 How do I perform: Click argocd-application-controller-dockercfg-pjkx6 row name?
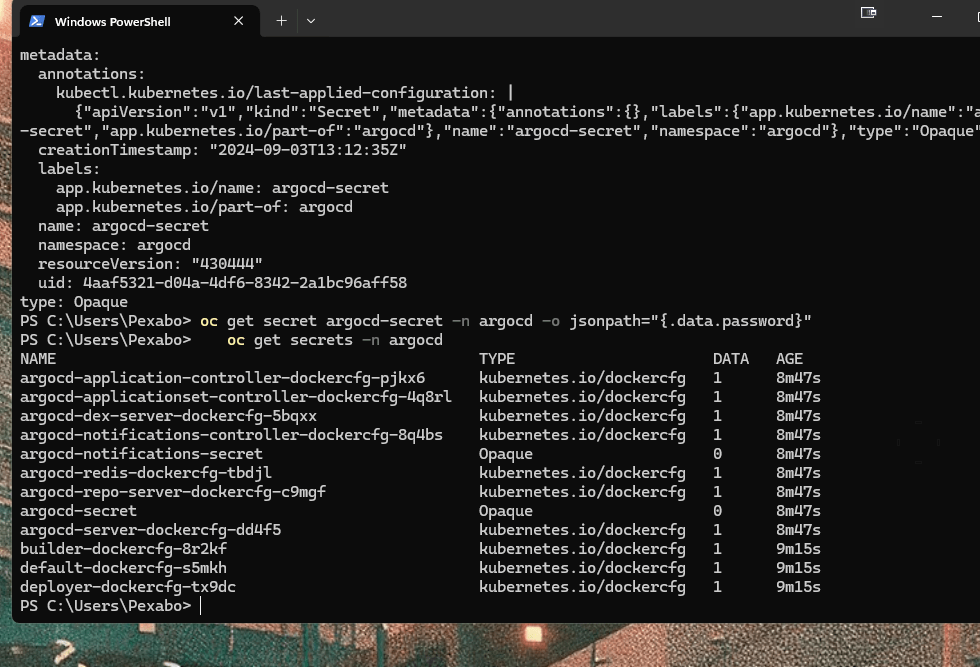coord(222,378)
